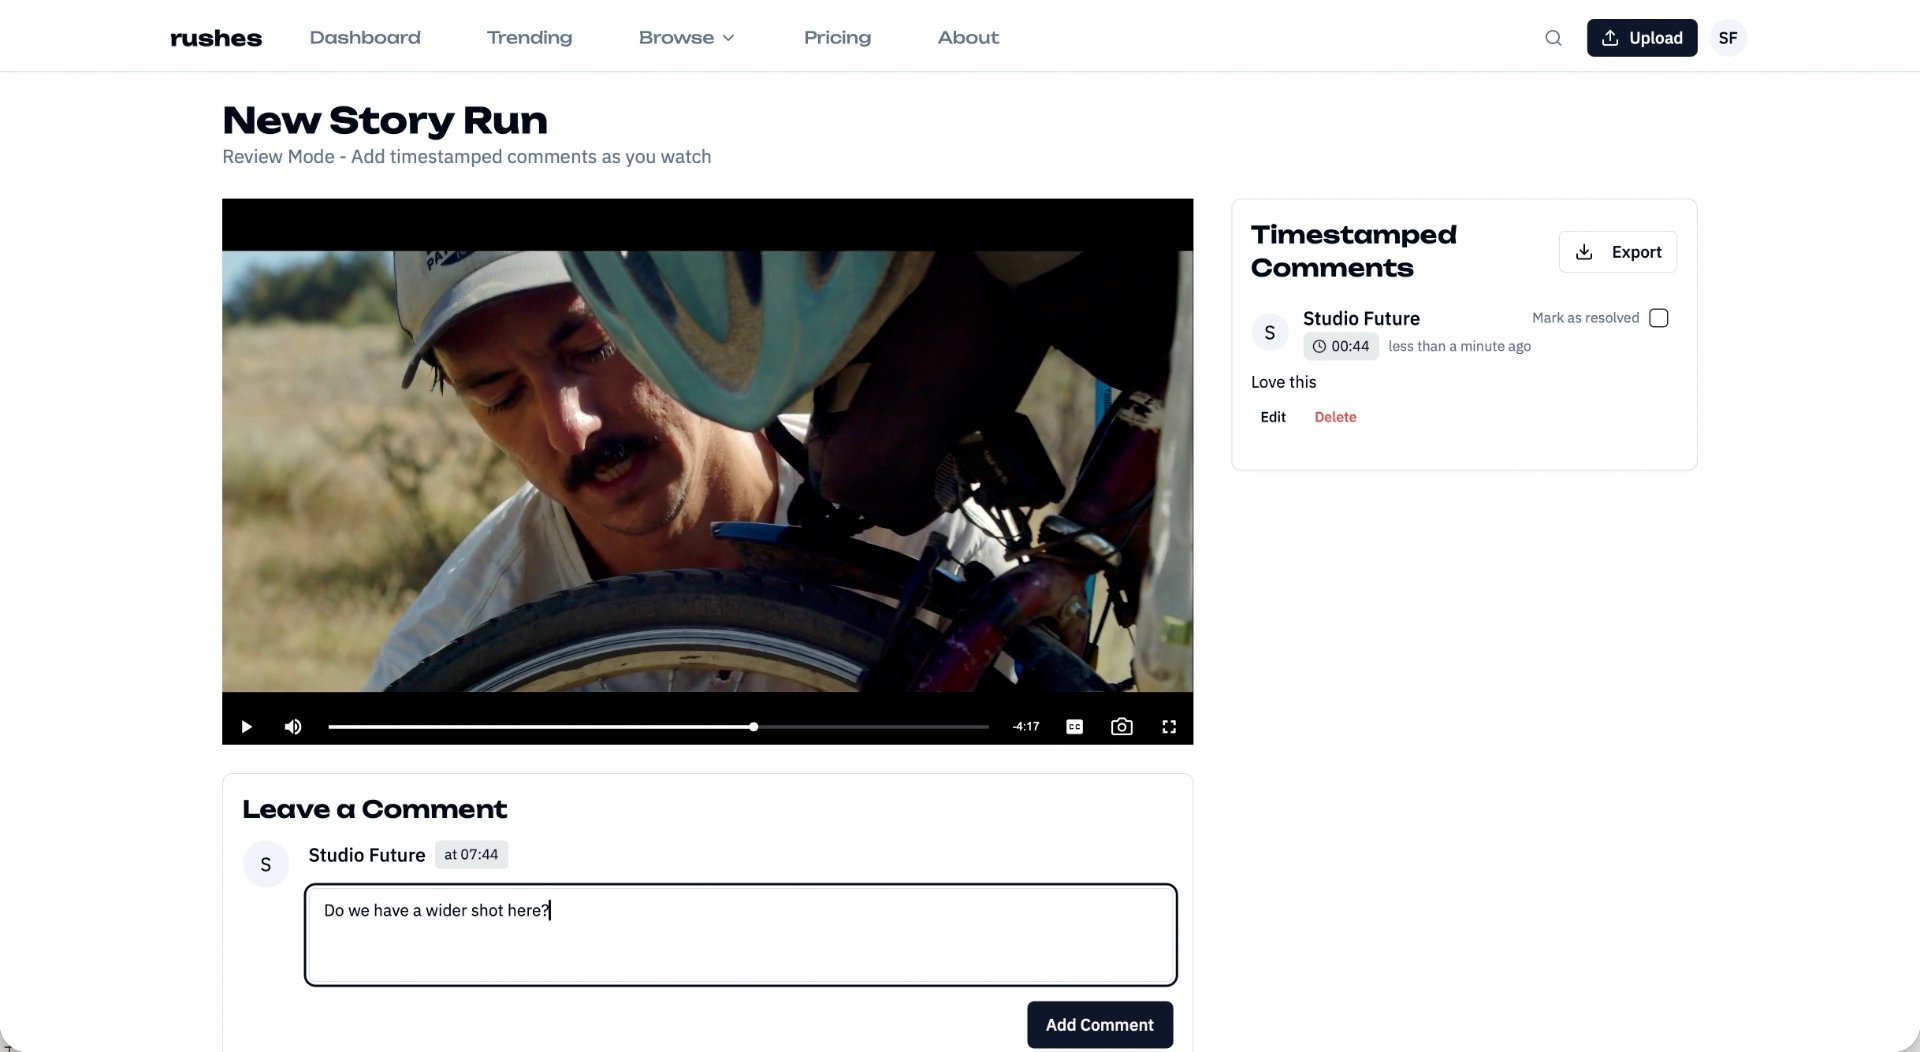1920x1052 pixels.
Task: Click inside the 'wider shot' comment textbox
Action: pyautogui.click(x=740, y=935)
